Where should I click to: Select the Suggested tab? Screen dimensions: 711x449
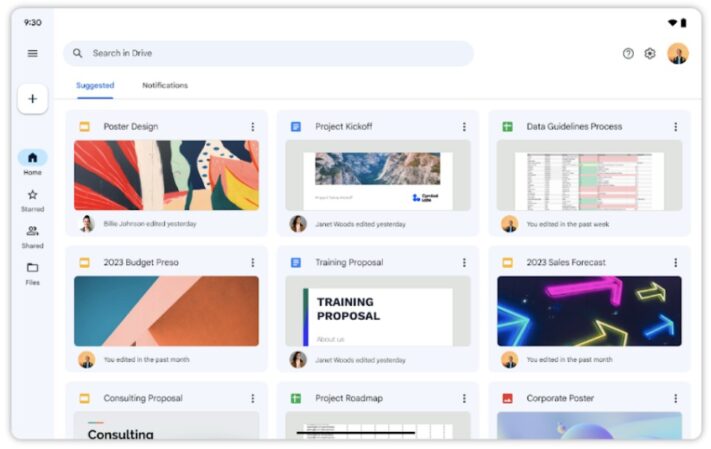point(95,85)
